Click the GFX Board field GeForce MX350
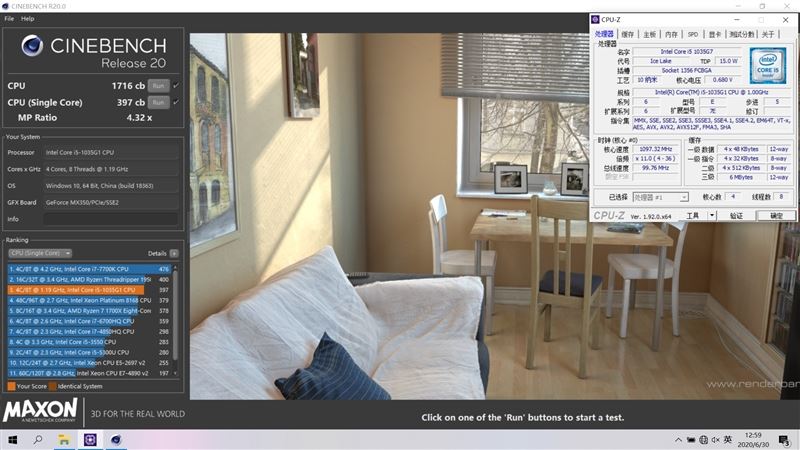The height and width of the screenshot is (450, 800). 111,202
